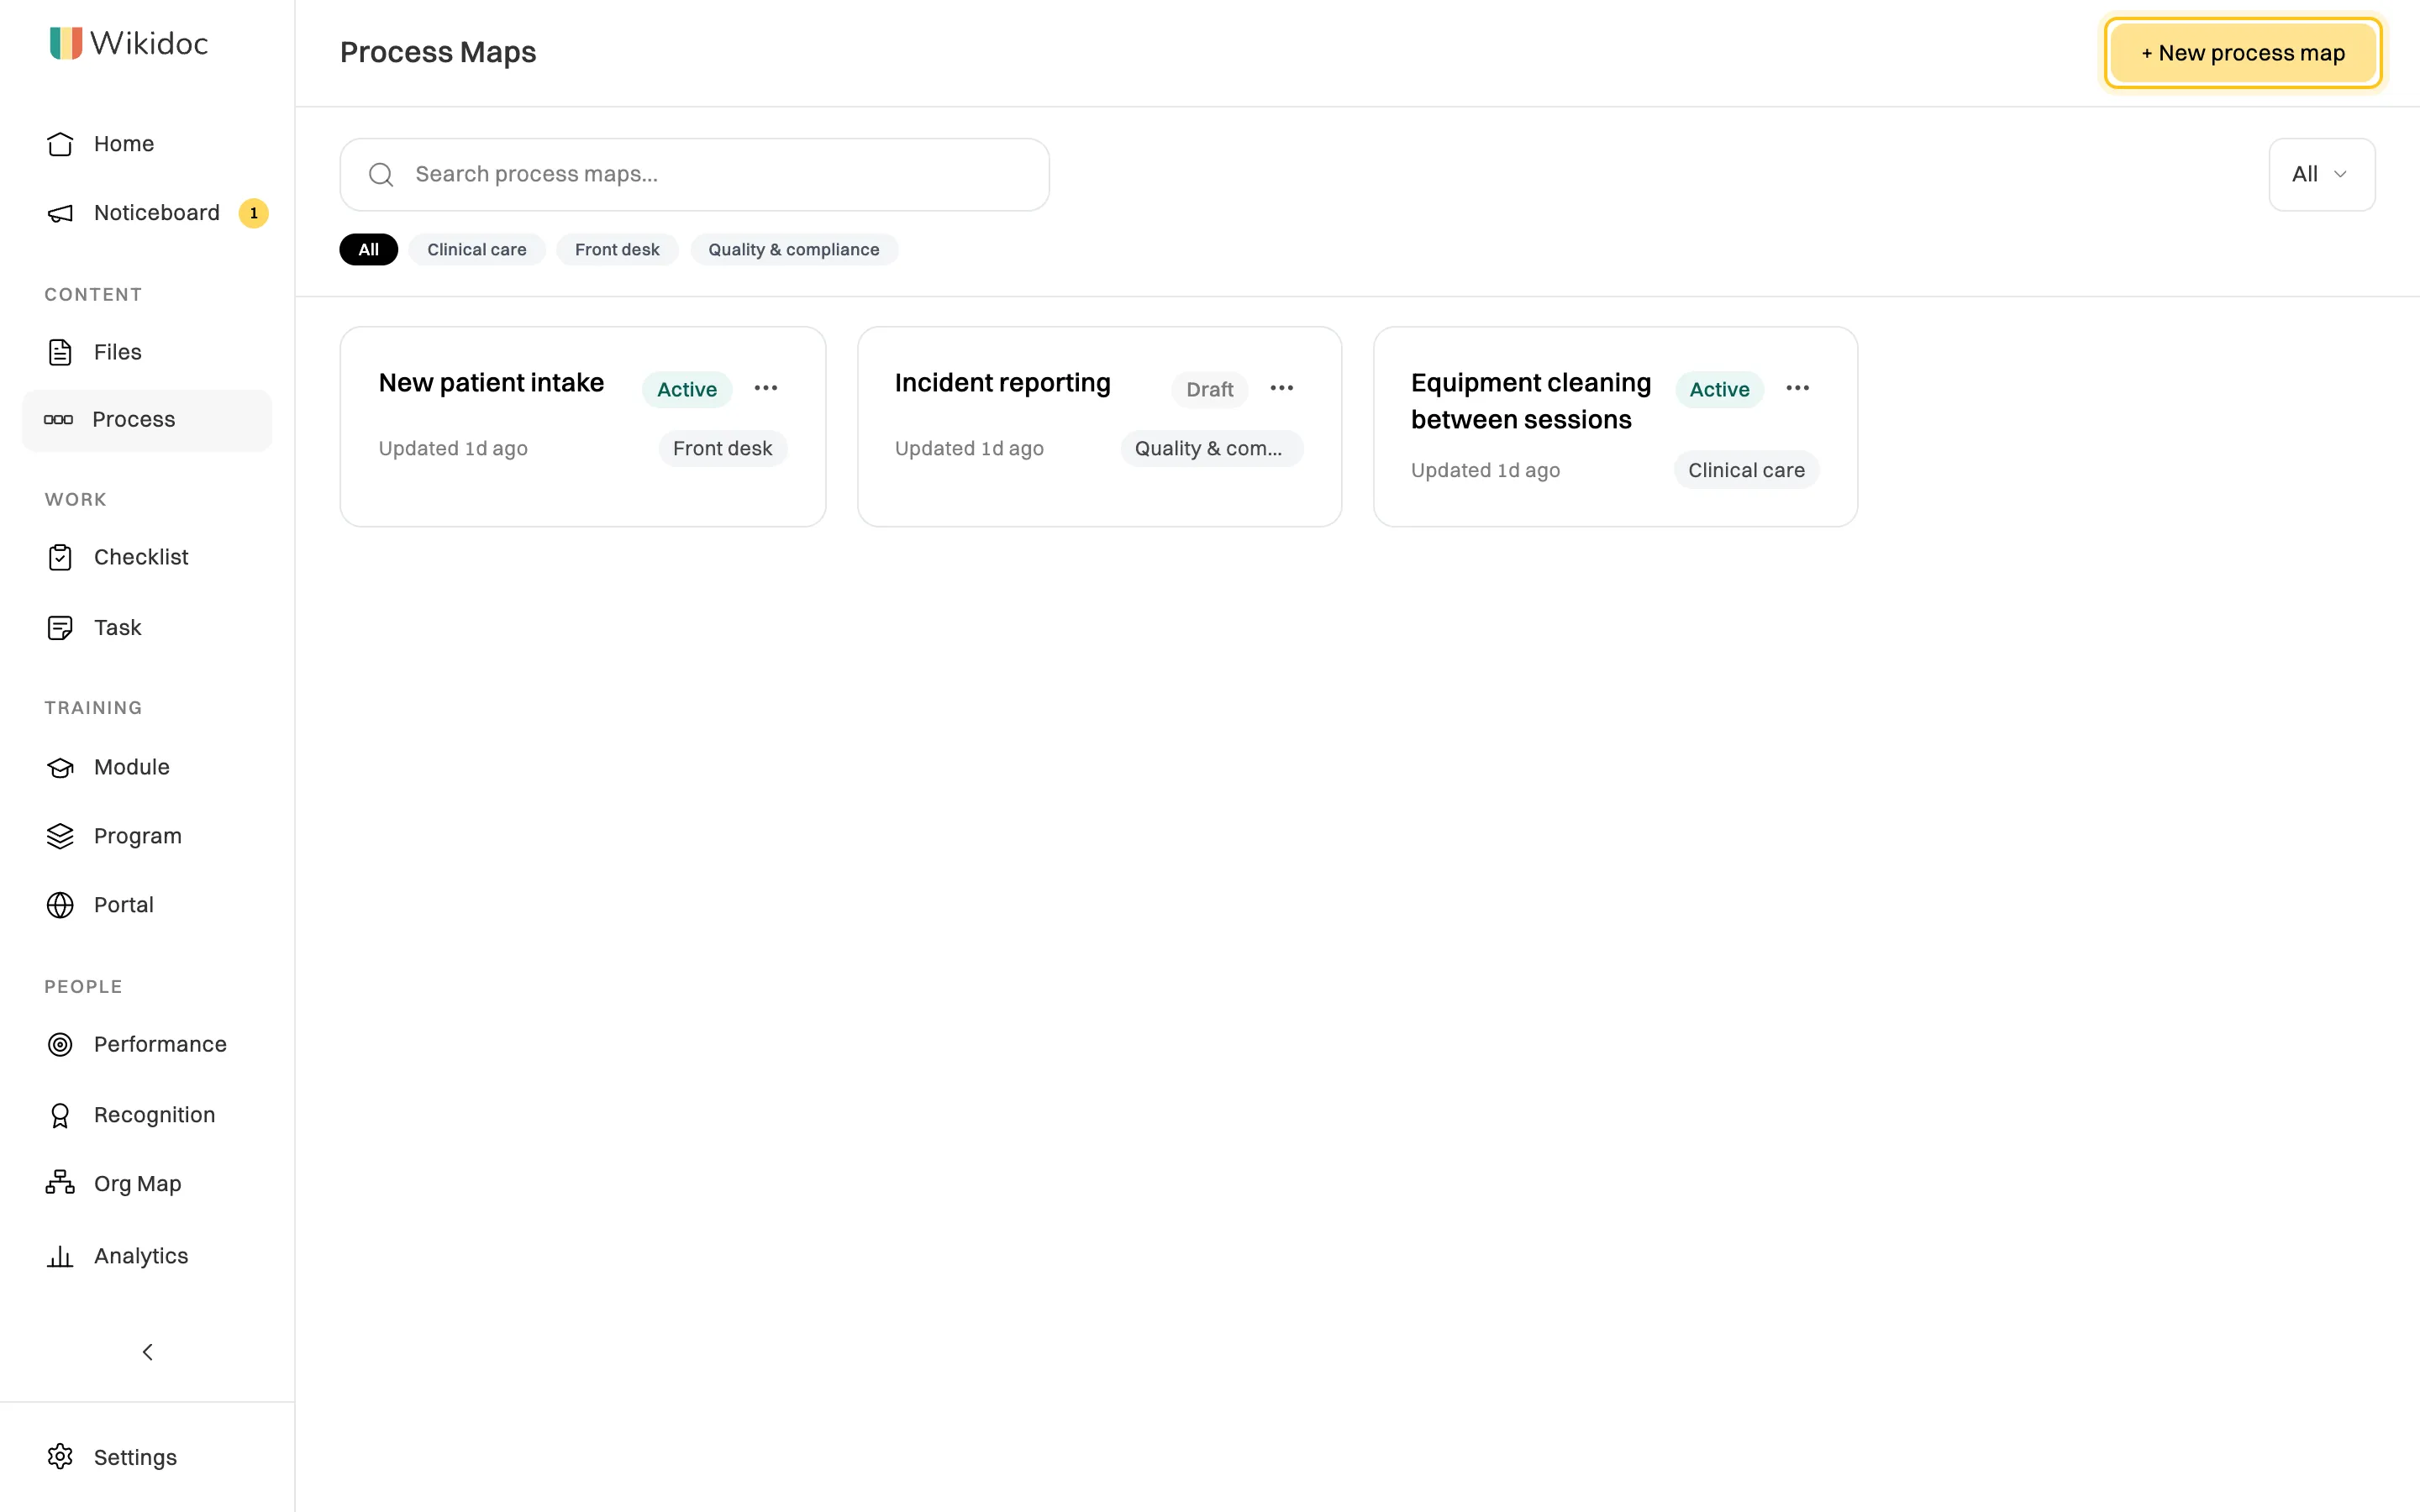Screen dimensions: 2420x1512
Task: Open Settings label in sidebar
Action: tap(135, 1457)
